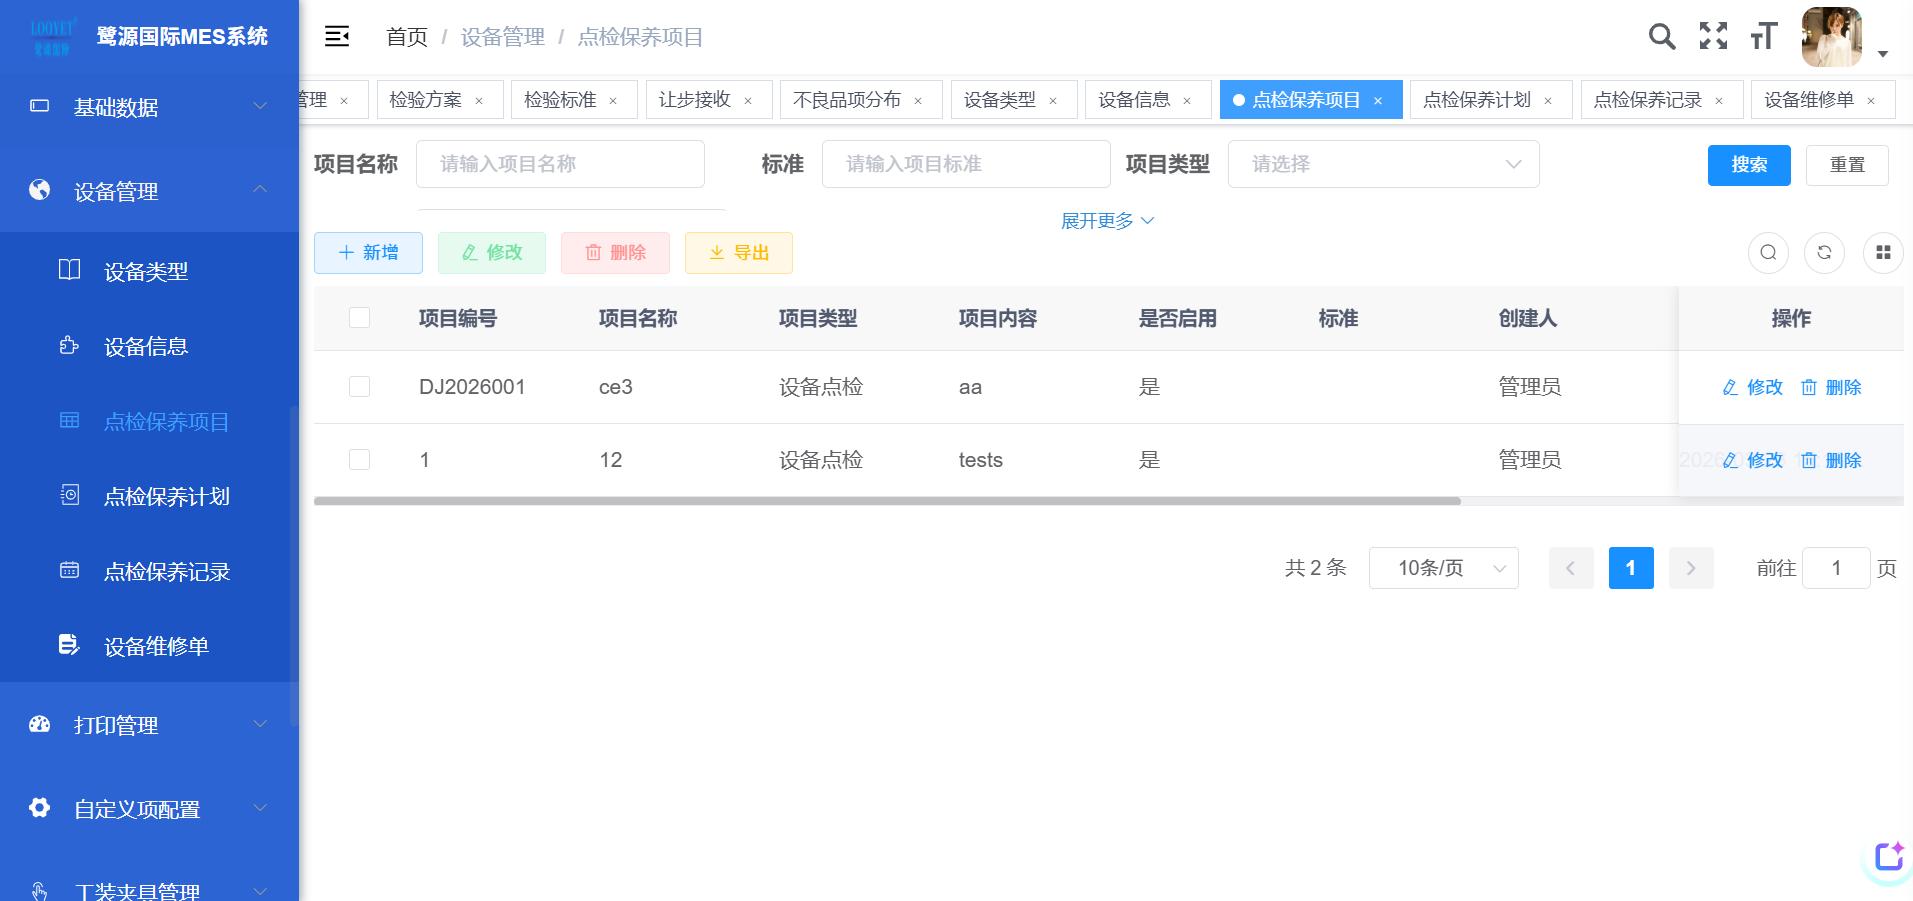
Task: Toggle fullscreen mode icon in header
Action: click(x=1713, y=37)
